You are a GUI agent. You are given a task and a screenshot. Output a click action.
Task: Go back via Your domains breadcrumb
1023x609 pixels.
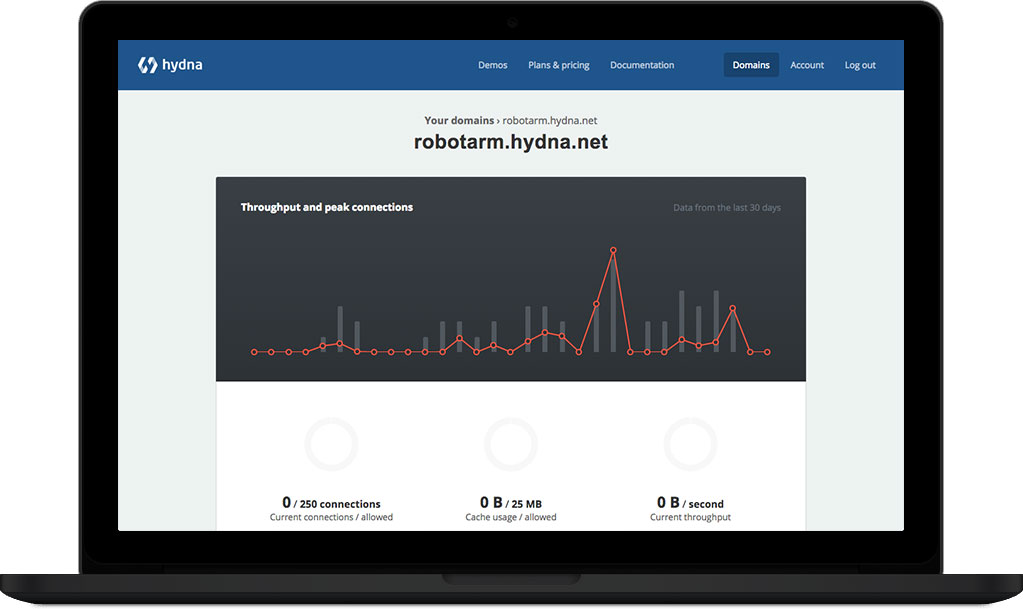coord(459,121)
